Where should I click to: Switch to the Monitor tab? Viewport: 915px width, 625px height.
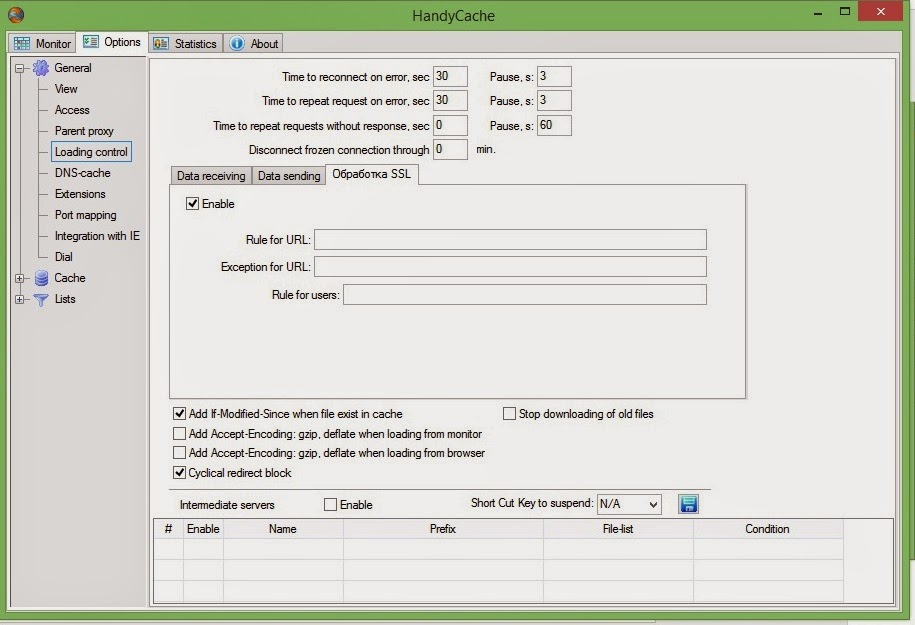tap(41, 44)
